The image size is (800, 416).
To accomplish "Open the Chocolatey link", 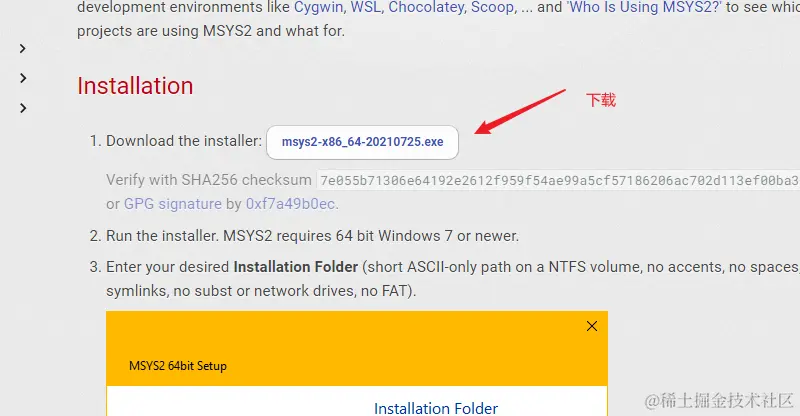I will (x=427, y=7).
